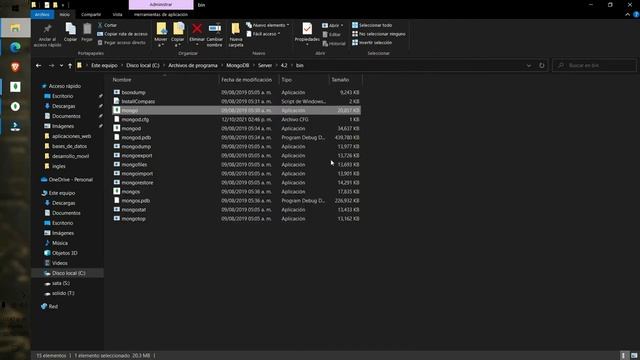Switch to large icons view in status bar

(634, 356)
